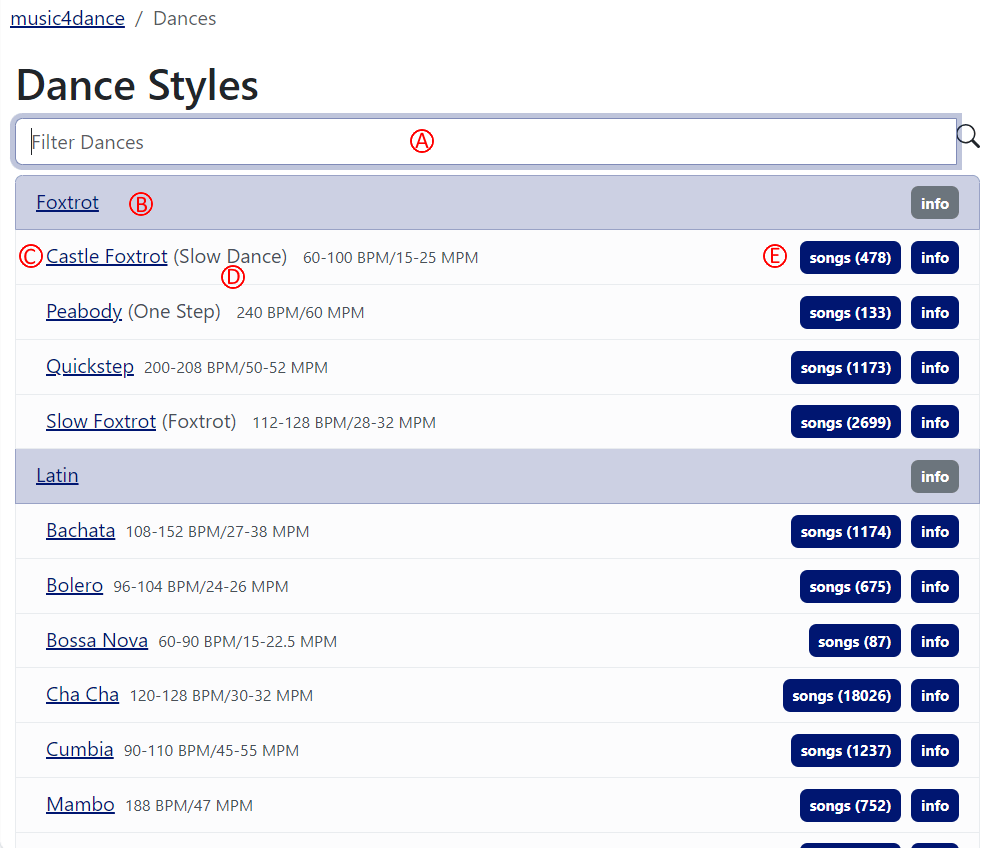Open the Latin category link
This screenshot has height=848, width=986.
(56, 475)
